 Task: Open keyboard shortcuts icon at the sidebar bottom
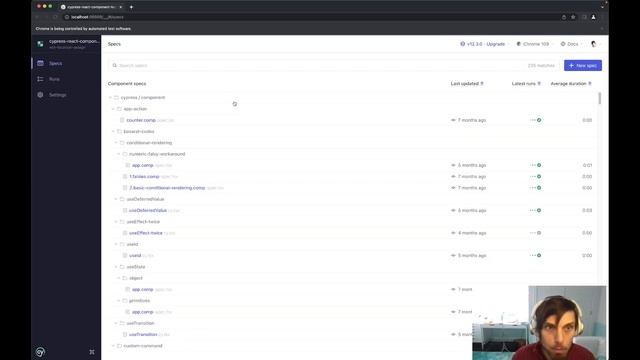(x=92, y=352)
